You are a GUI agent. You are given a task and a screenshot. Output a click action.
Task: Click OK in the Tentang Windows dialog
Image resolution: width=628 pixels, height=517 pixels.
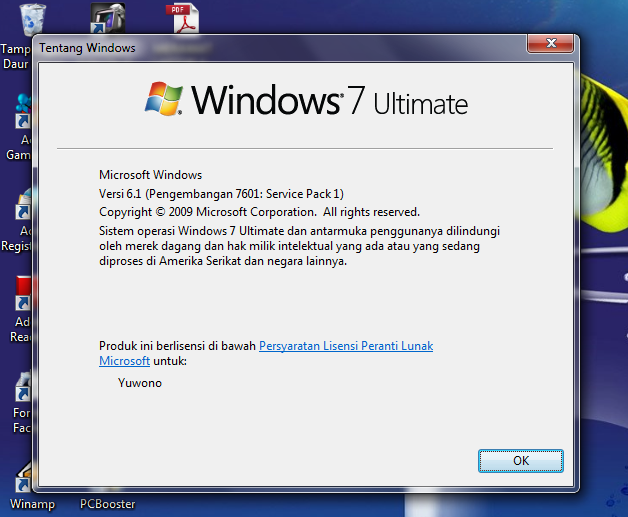tap(521, 461)
